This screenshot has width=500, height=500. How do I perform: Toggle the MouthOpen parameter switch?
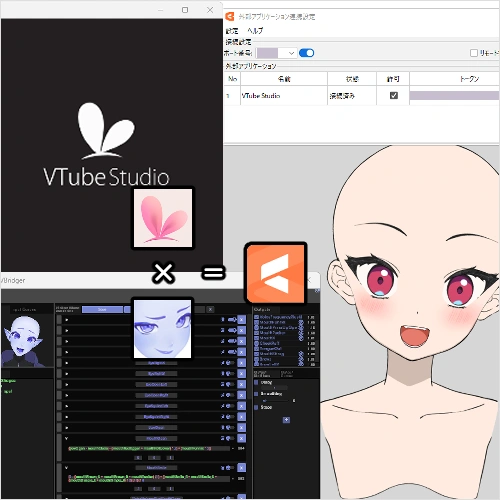[230, 438]
